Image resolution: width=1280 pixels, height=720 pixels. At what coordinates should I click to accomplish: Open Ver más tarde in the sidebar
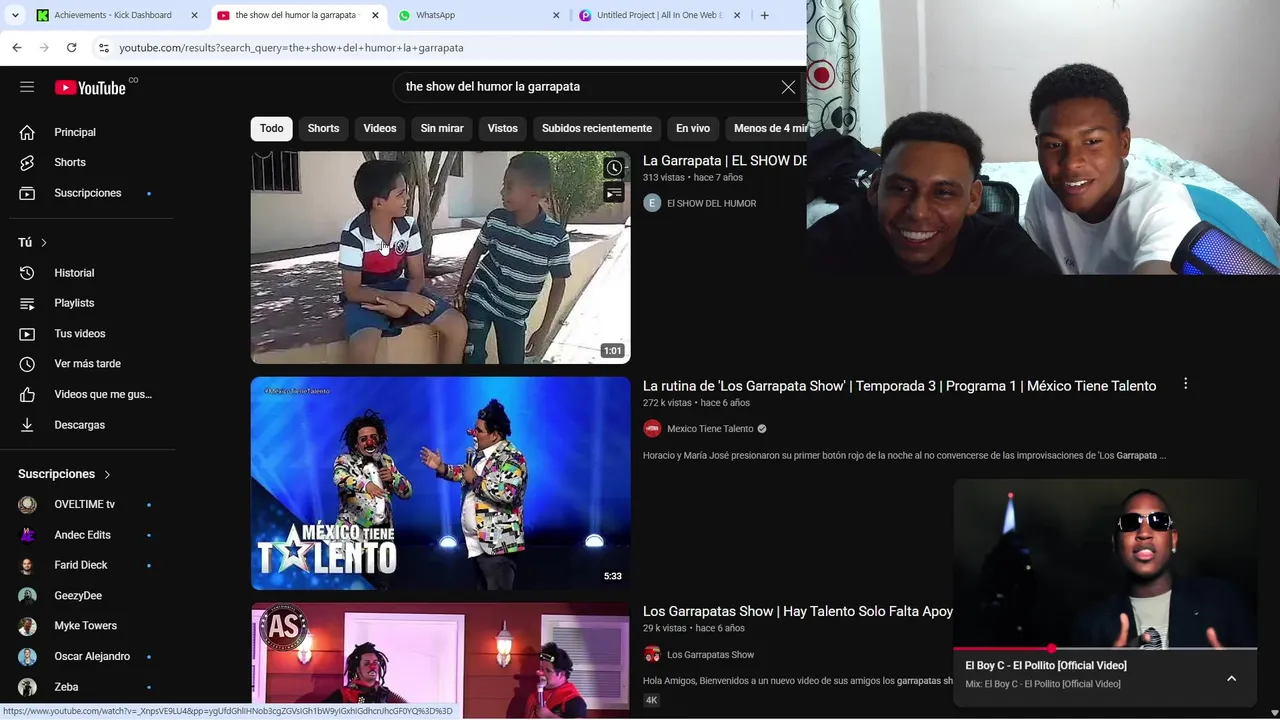(x=87, y=364)
